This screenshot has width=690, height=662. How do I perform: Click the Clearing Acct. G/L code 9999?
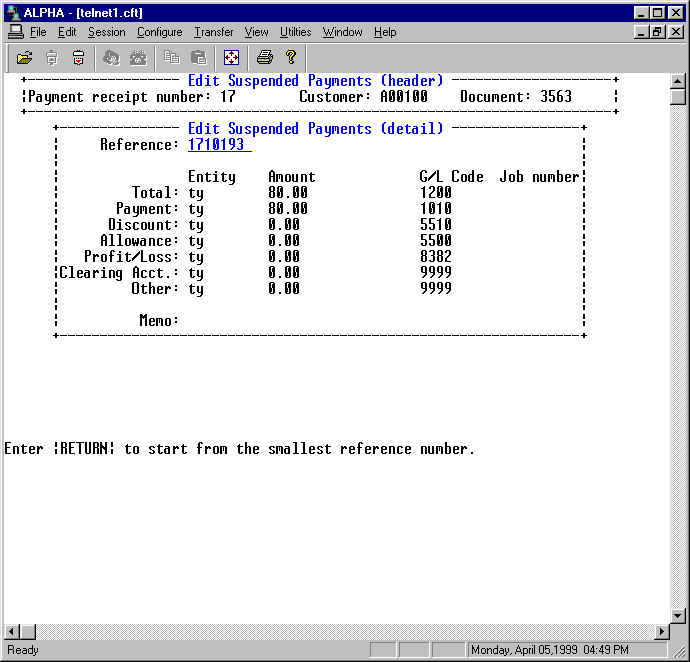click(436, 272)
